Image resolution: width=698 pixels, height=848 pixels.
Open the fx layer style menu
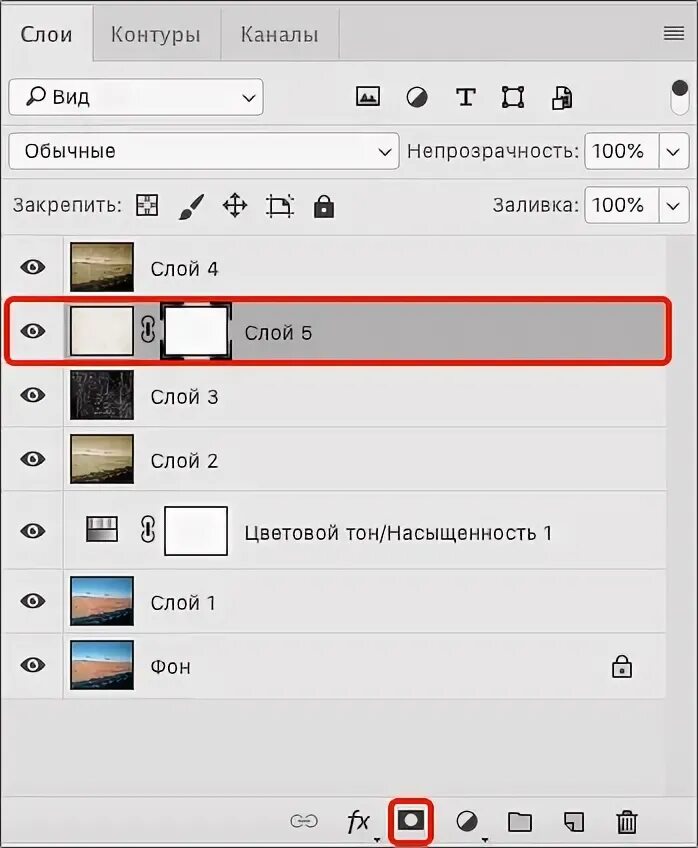(358, 822)
